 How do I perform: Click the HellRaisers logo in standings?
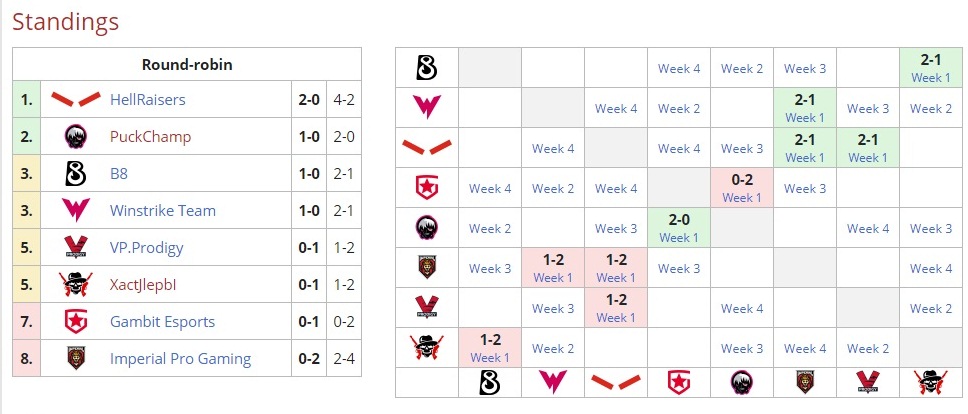click(x=76, y=100)
